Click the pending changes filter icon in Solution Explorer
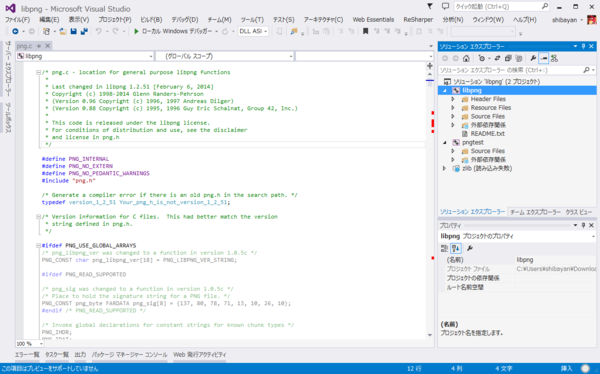Image resolution: width=600 pixels, height=374 pixels. 481,58
